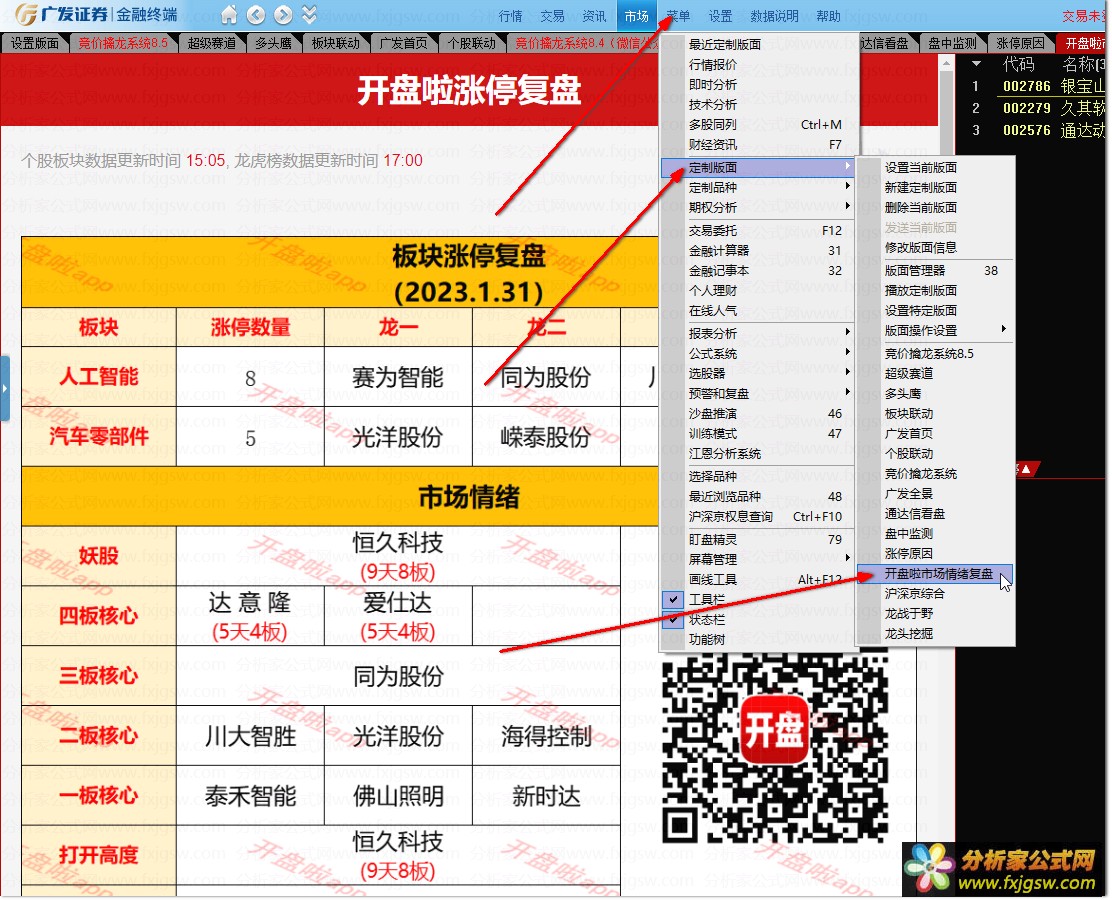1112x900 pixels.
Task: Open the 设置 top menu
Action: click(721, 16)
